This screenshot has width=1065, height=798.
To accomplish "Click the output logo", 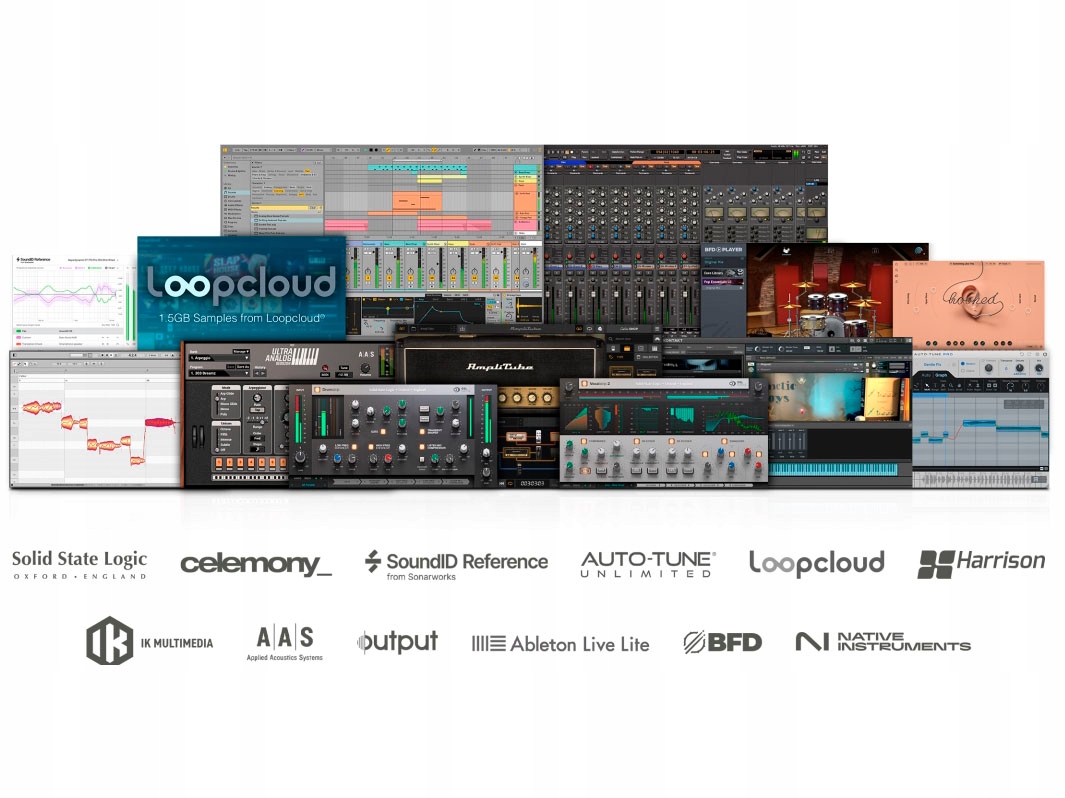I will pyautogui.click(x=397, y=642).
